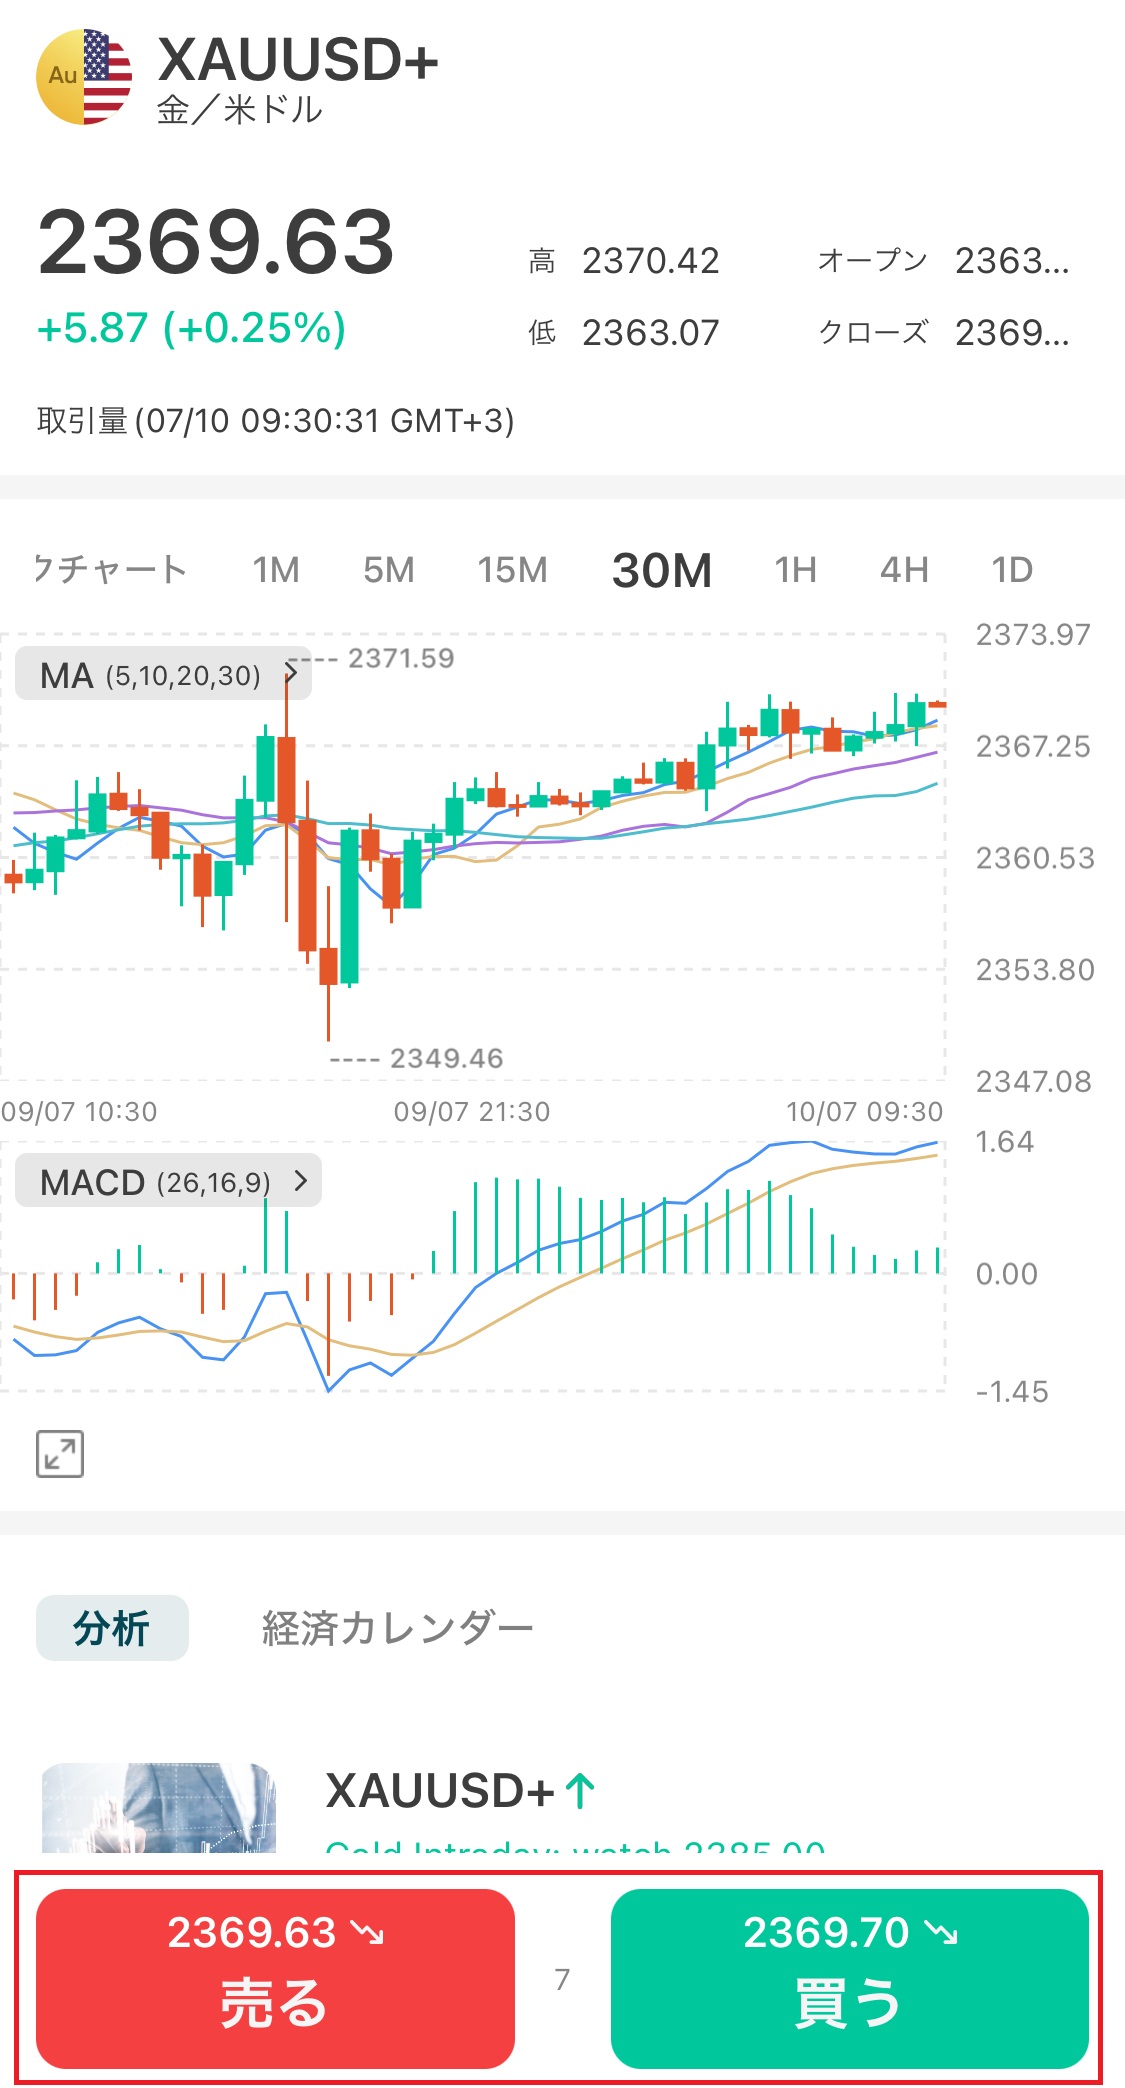
Task: Select the 30M timeframe tab
Action: click(661, 570)
